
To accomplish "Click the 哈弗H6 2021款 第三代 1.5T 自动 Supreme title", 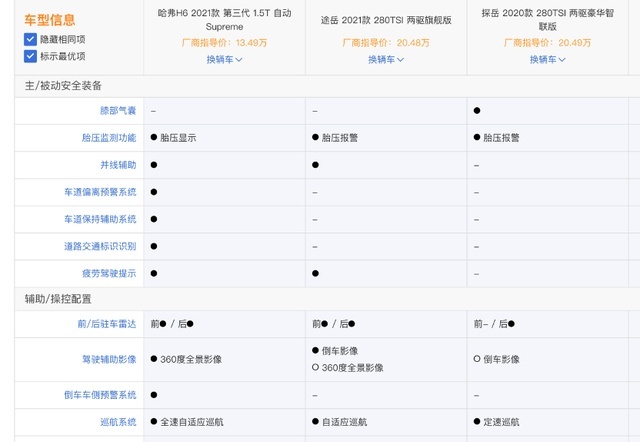I will pyautogui.click(x=224, y=20).
